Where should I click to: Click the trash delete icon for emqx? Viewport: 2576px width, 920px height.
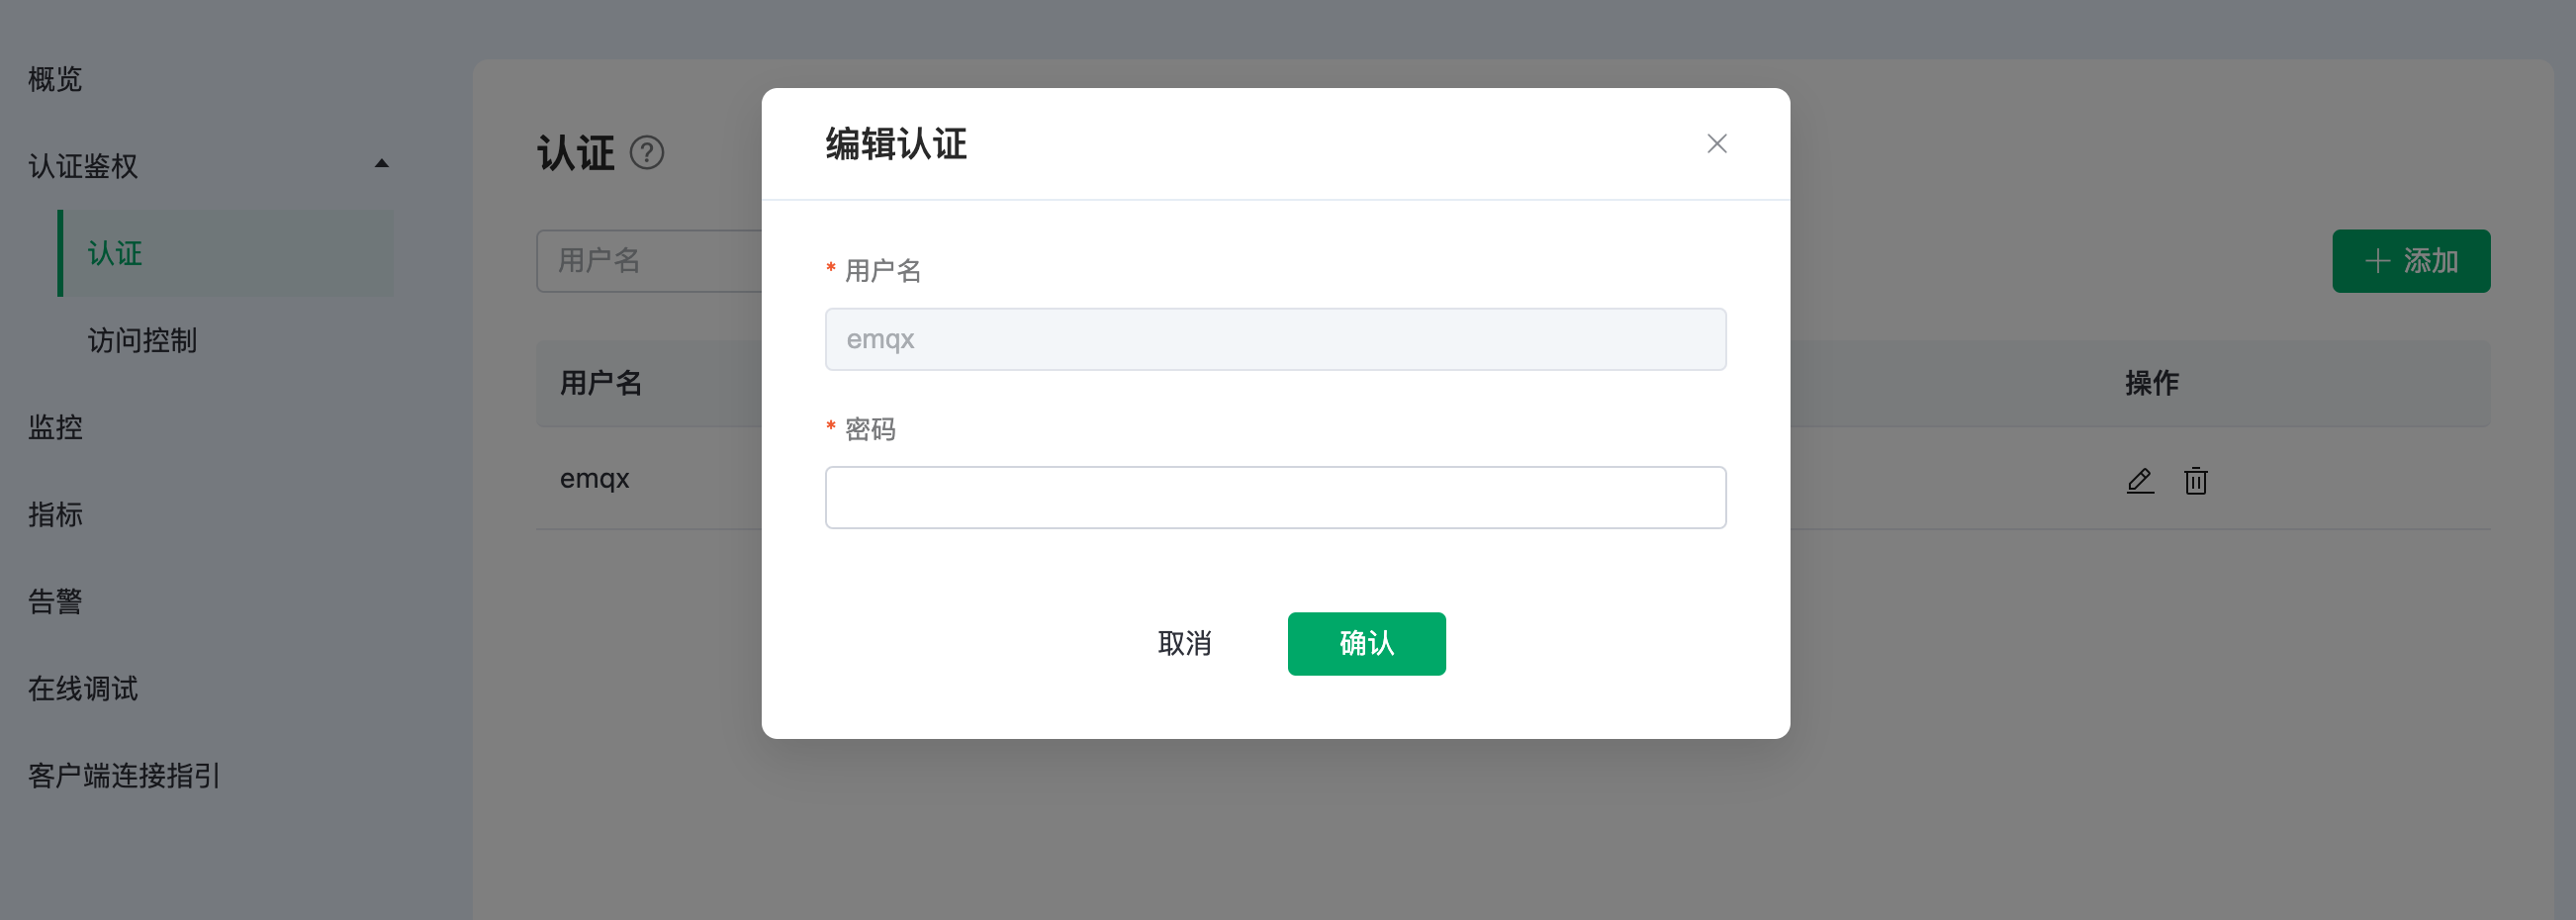[x=2195, y=480]
